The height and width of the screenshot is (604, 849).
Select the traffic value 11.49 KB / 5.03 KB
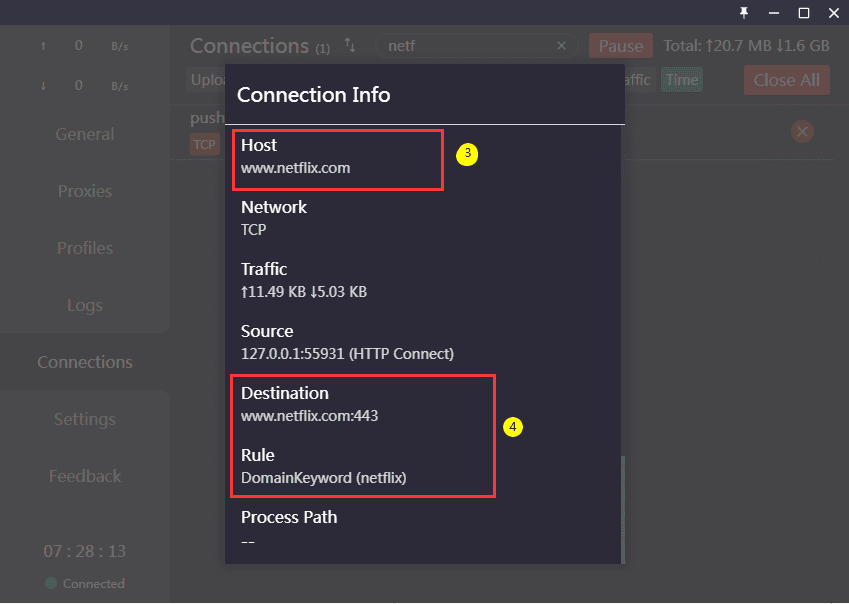point(304,292)
